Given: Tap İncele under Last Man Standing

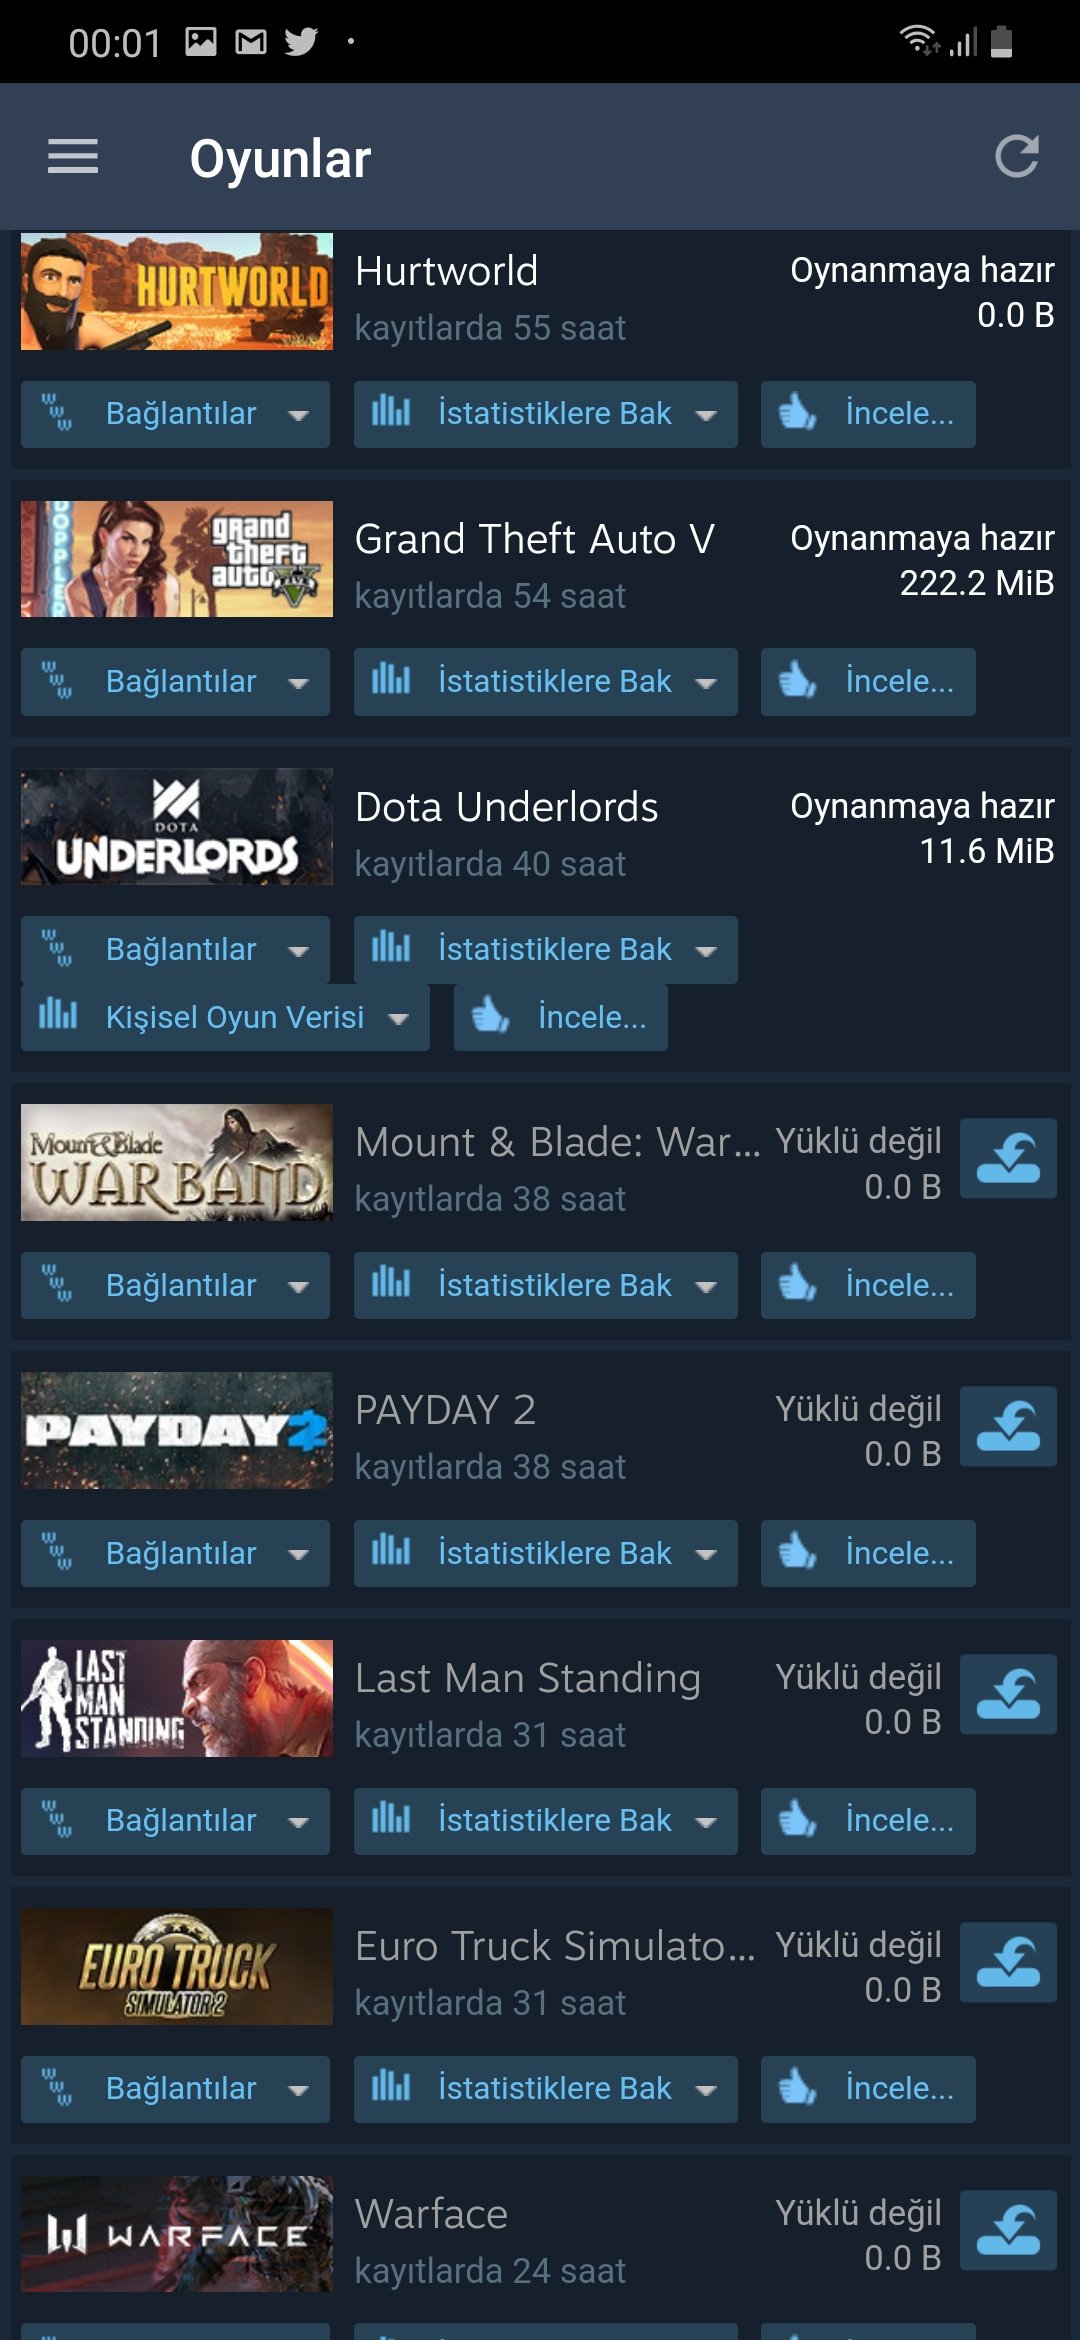Looking at the screenshot, I should [868, 1821].
